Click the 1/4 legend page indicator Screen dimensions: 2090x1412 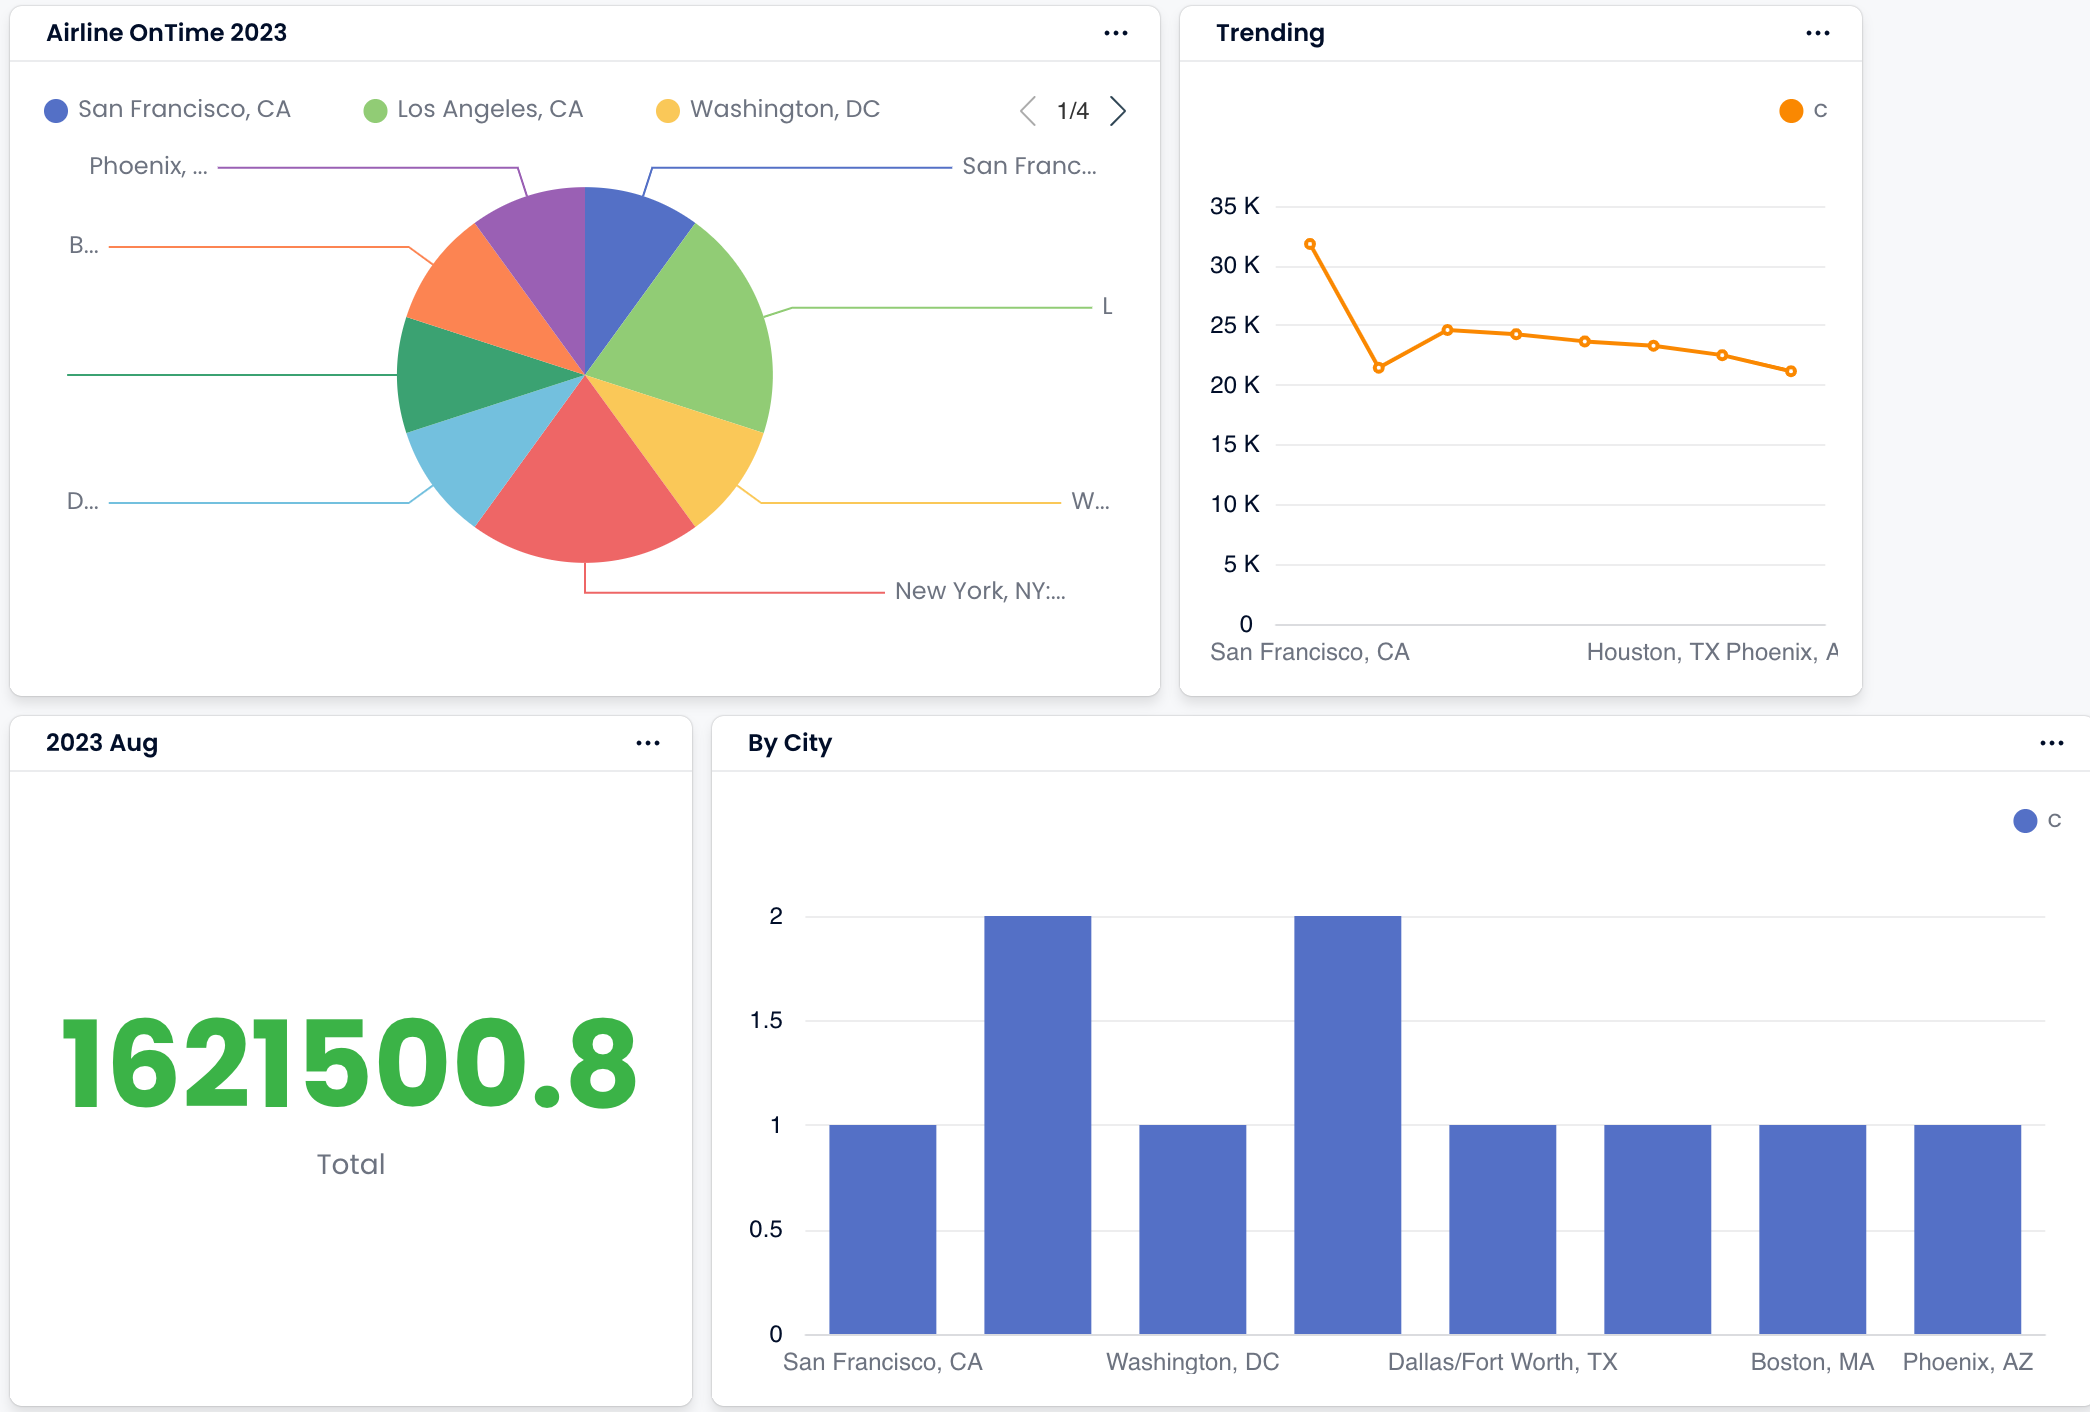click(x=1073, y=111)
